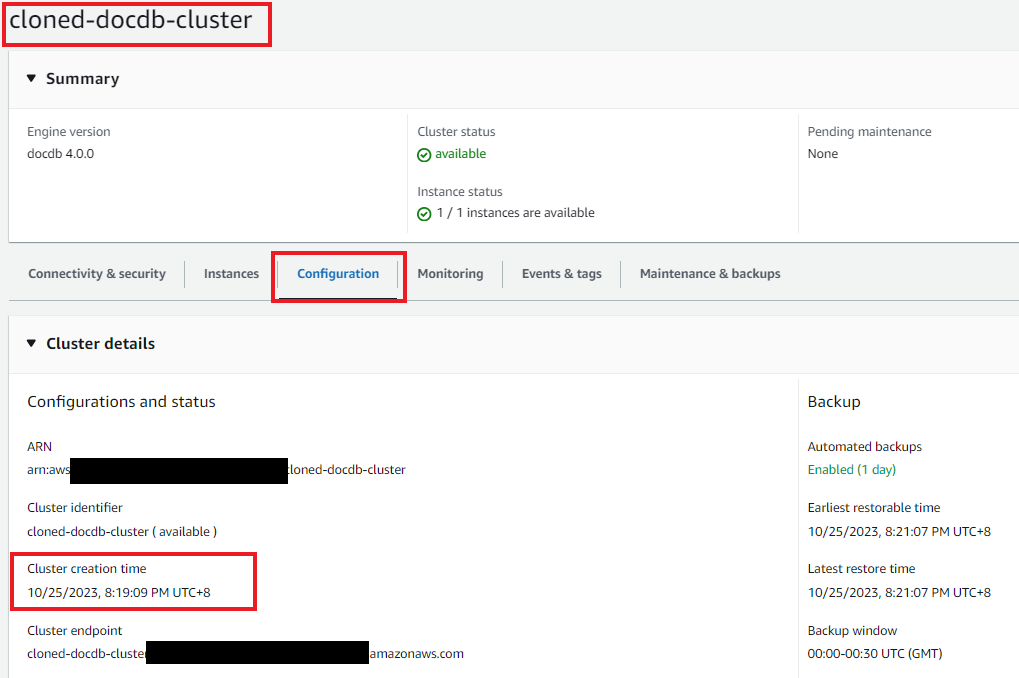Click the Pending maintenance label
Image resolution: width=1019 pixels, height=678 pixels.
870,131
